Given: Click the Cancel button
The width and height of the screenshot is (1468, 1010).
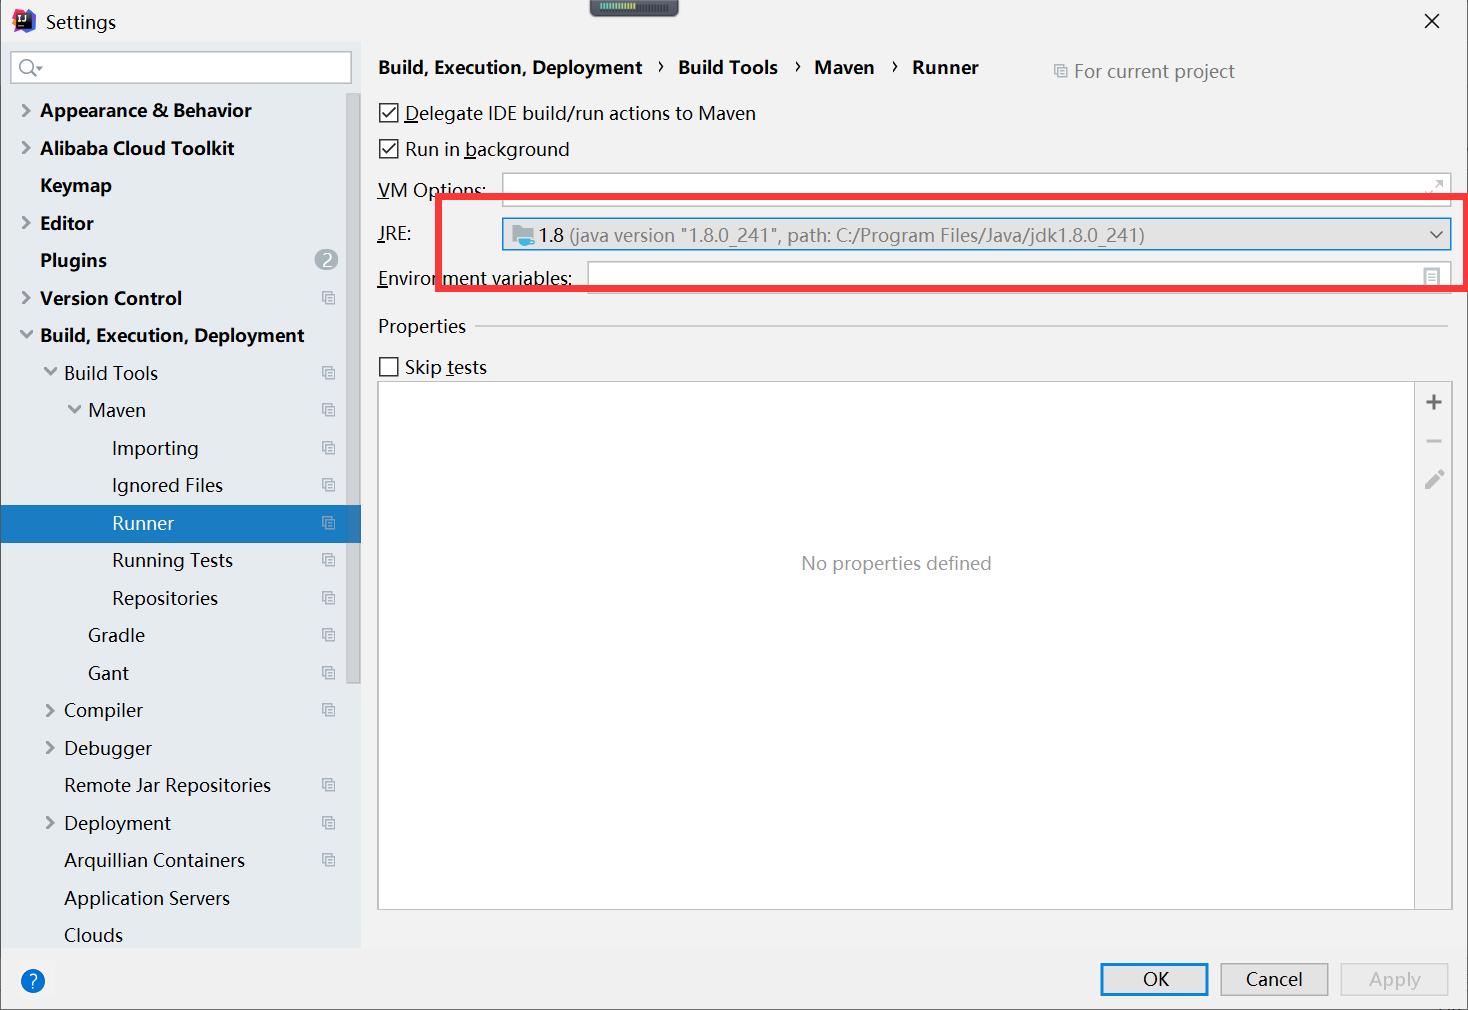Looking at the screenshot, I should coord(1273,979).
